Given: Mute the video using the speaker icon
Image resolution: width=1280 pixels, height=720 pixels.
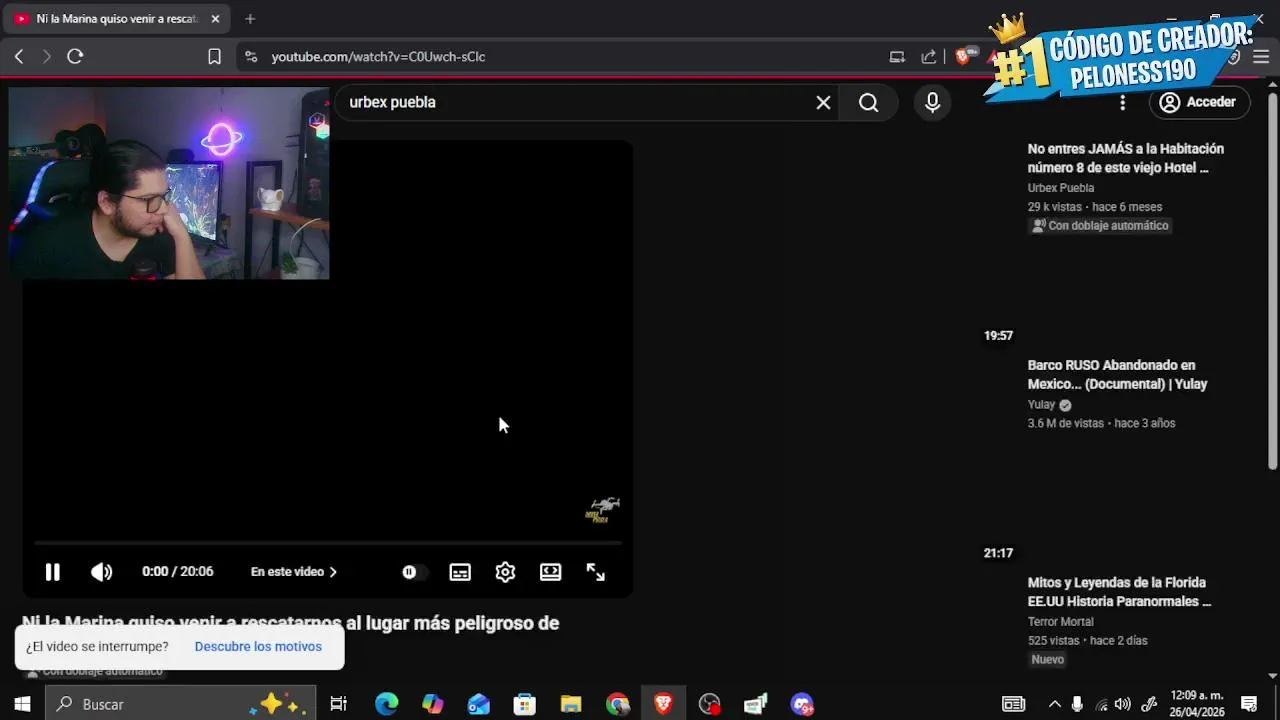Looking at the screenshot, I should 101,572.
